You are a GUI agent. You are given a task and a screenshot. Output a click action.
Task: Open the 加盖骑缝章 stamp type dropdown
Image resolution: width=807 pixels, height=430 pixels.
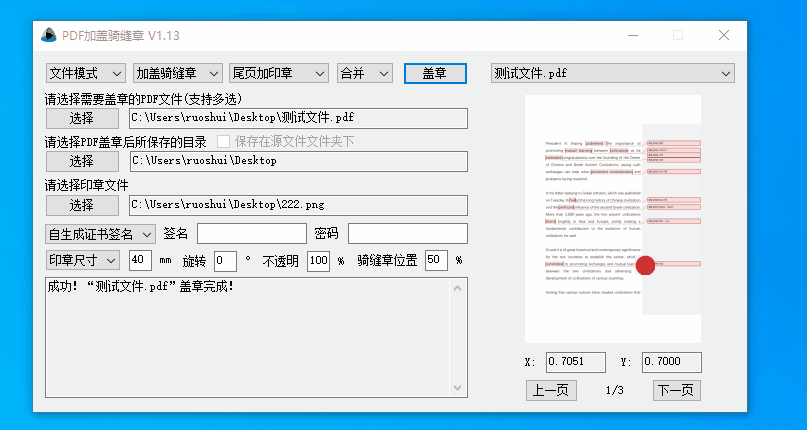[x=178, y=73]
